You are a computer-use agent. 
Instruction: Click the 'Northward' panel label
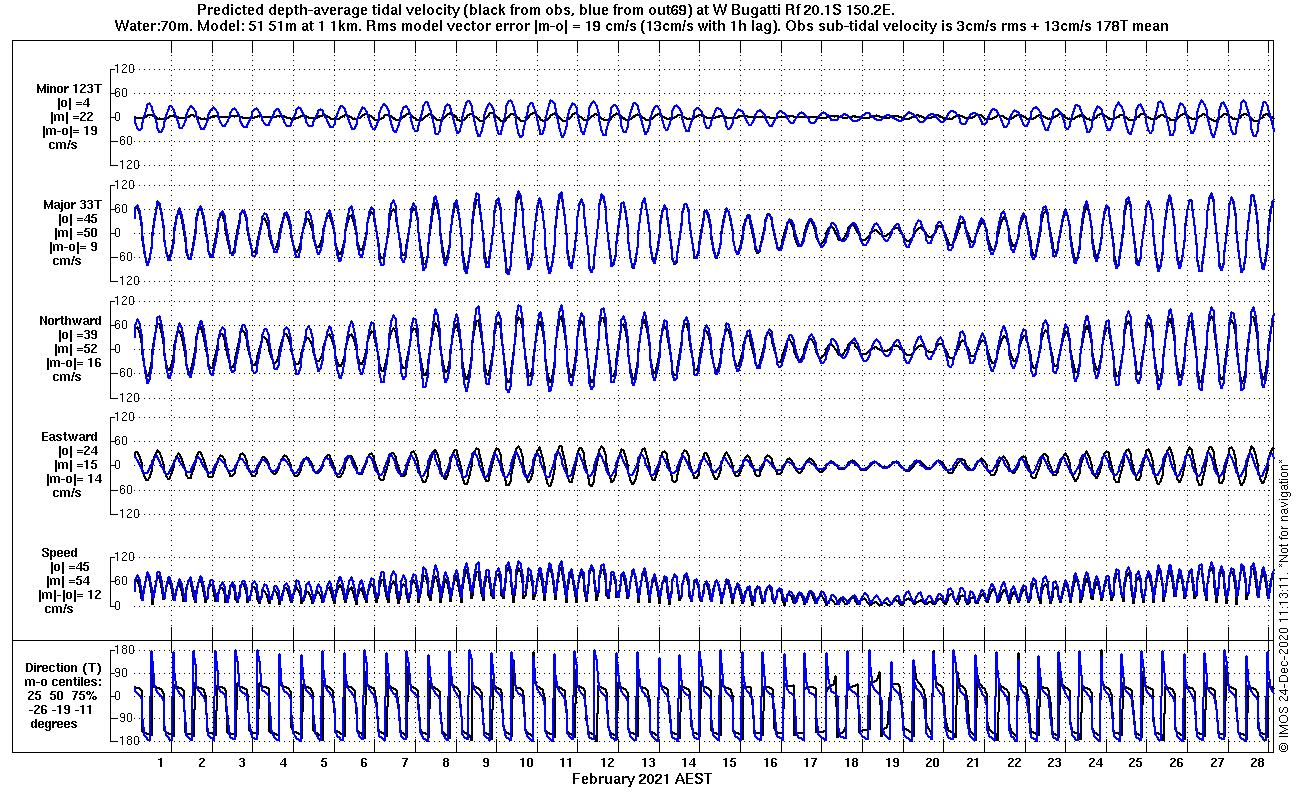[x=70, y=321]
